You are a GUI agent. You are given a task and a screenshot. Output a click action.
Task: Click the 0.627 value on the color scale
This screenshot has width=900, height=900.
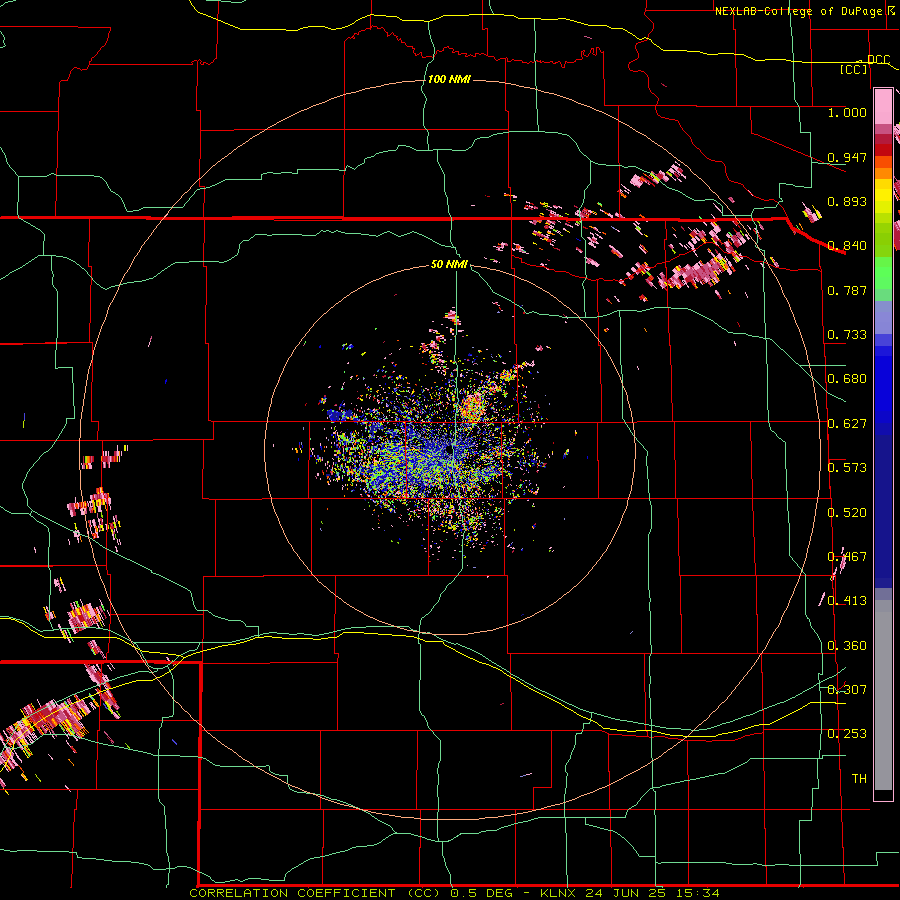847,424
